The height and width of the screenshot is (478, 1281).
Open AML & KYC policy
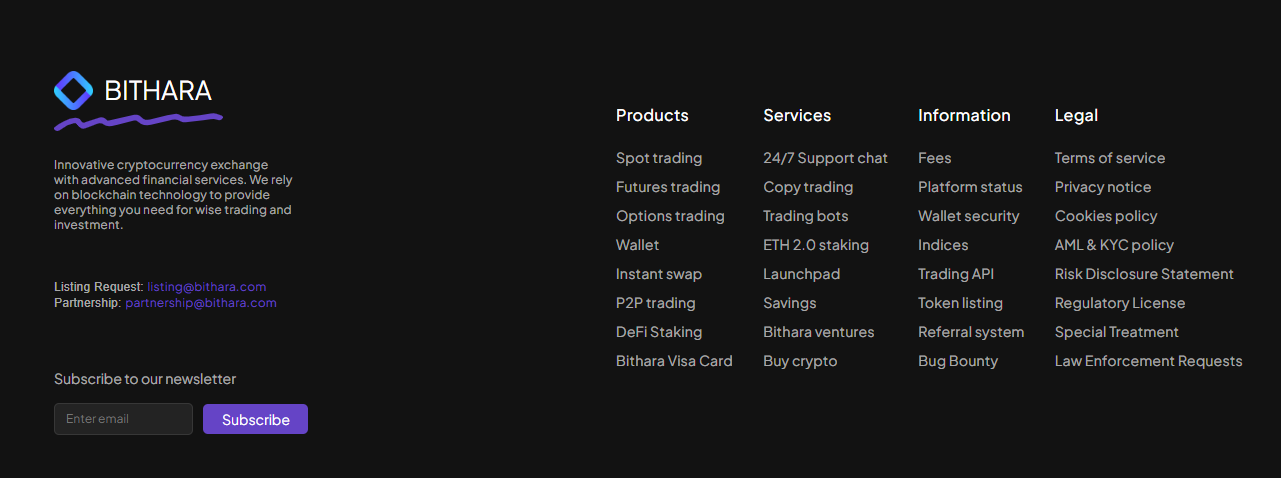pyautogui.click(x=1114, y=245)
